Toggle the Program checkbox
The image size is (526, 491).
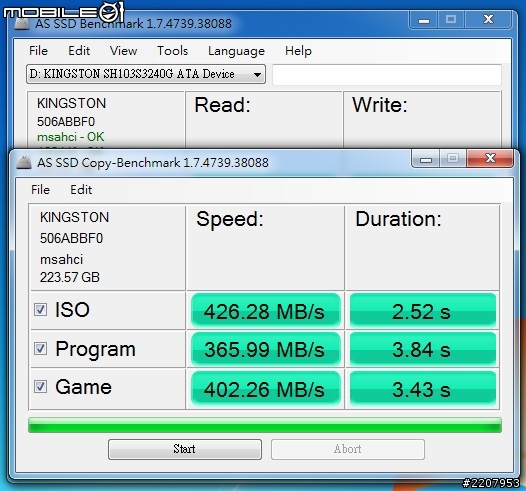[x=41, y=349]
